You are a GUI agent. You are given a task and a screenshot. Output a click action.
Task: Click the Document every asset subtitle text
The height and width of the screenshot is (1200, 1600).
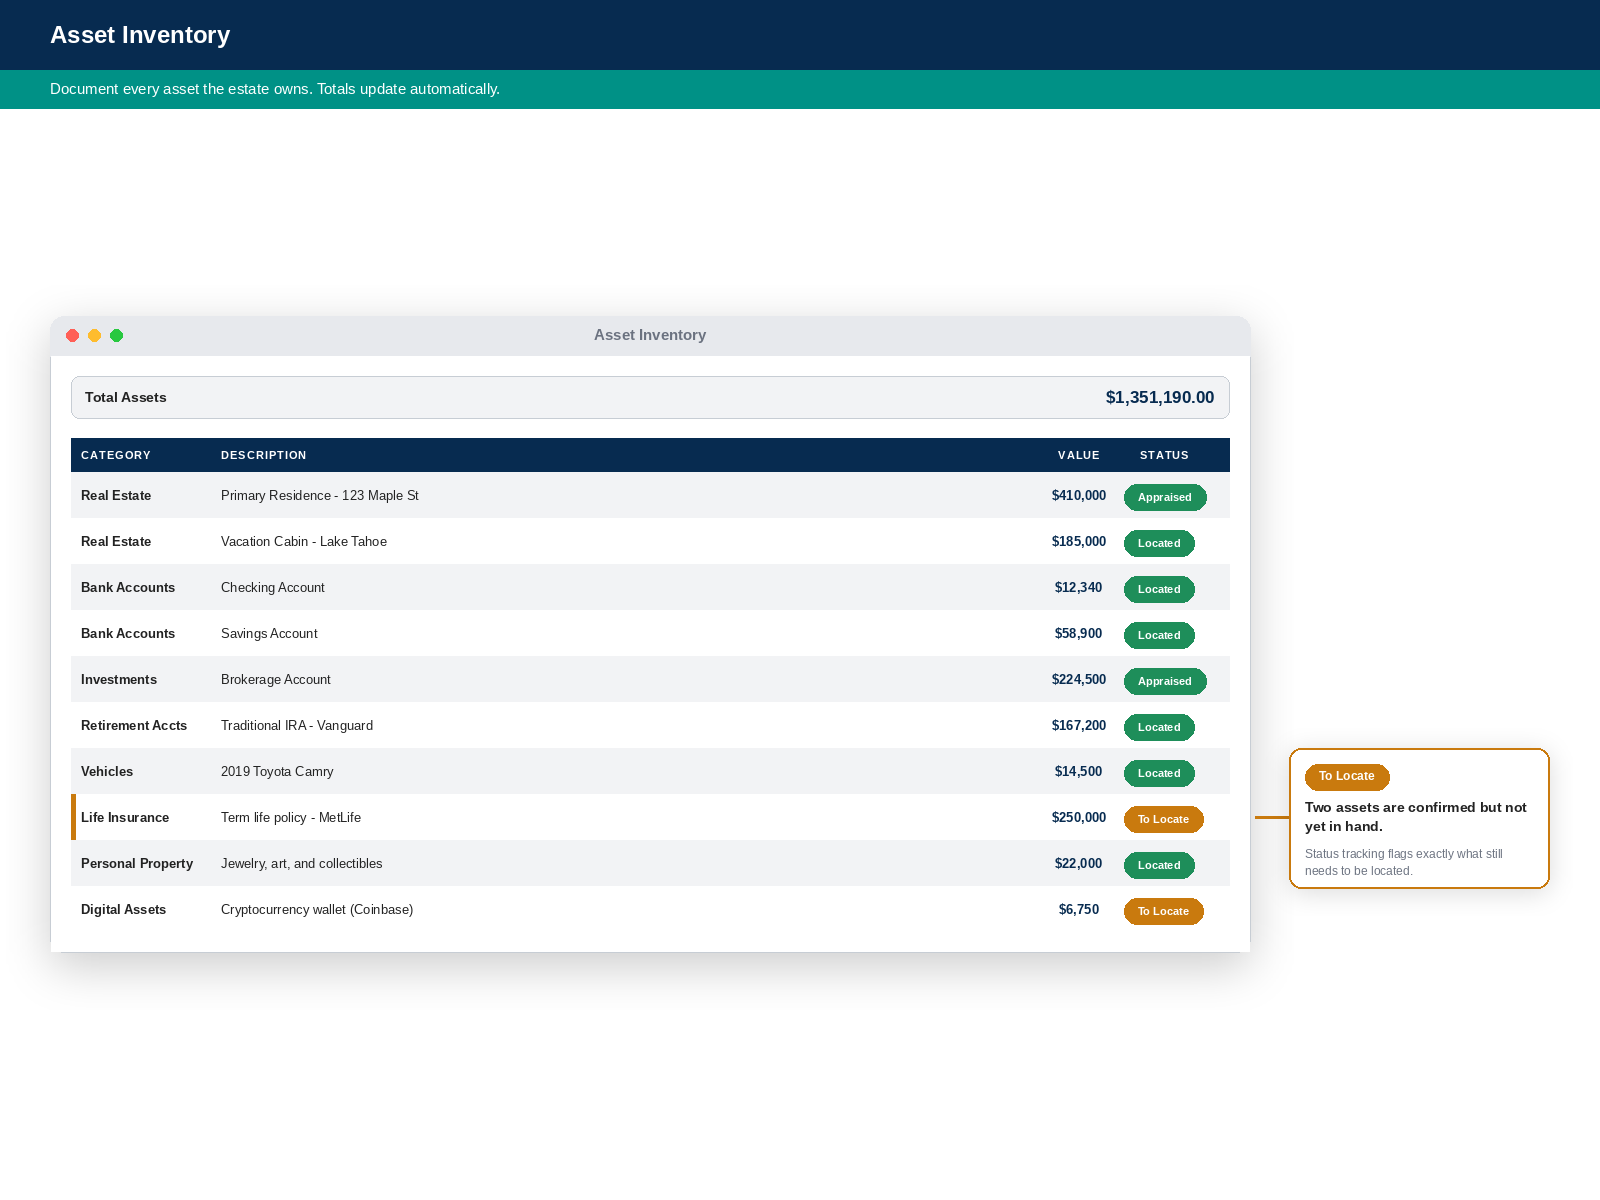[x=275, y=89]
